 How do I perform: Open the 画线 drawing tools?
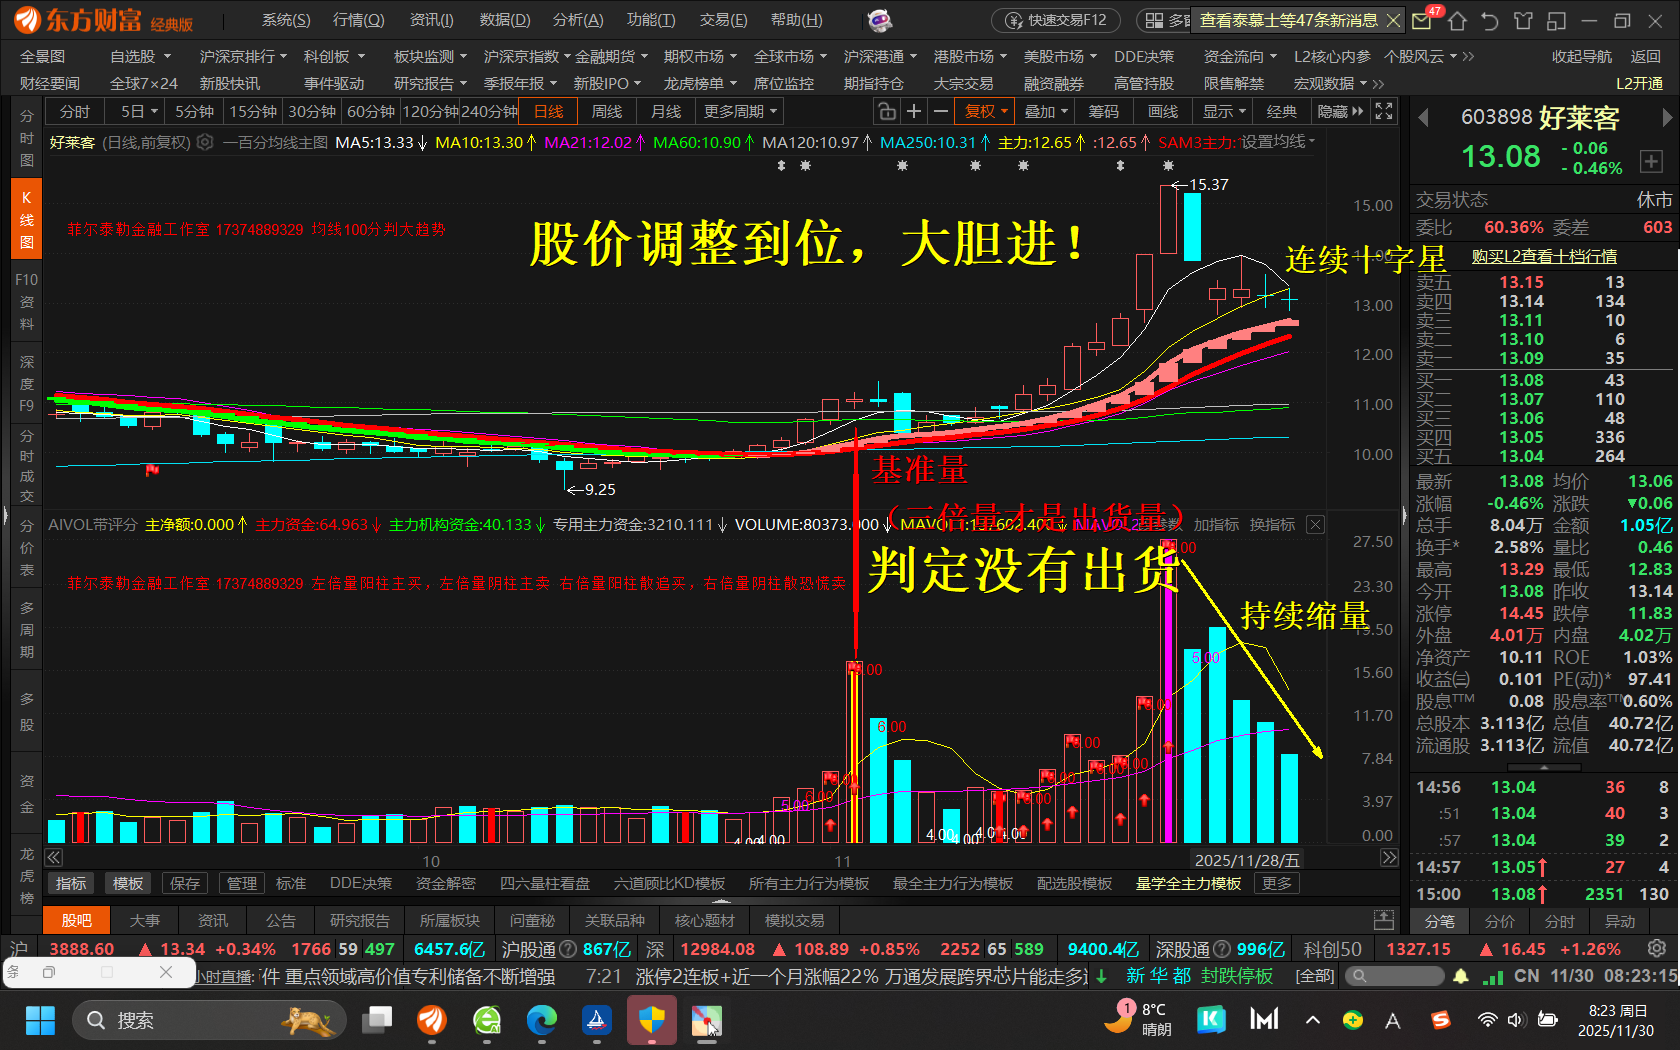[1163, 112]
